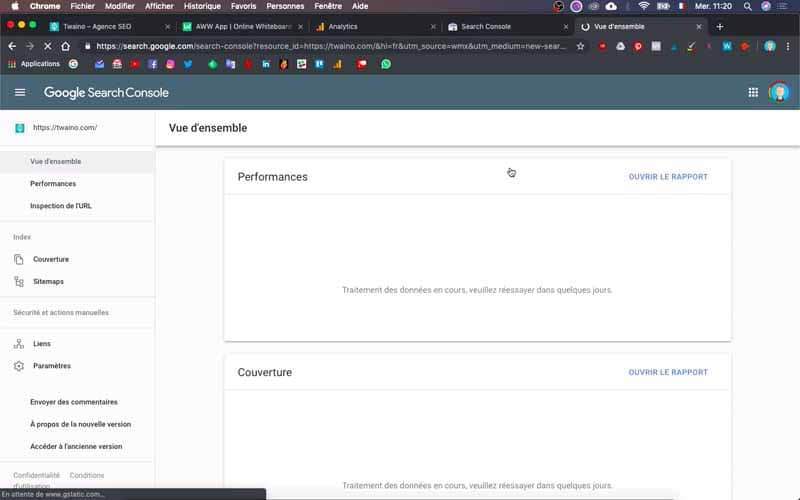Open the https://twaino.com/ property selector
This screenshot has height=500, width=800.
click(78, 128)
